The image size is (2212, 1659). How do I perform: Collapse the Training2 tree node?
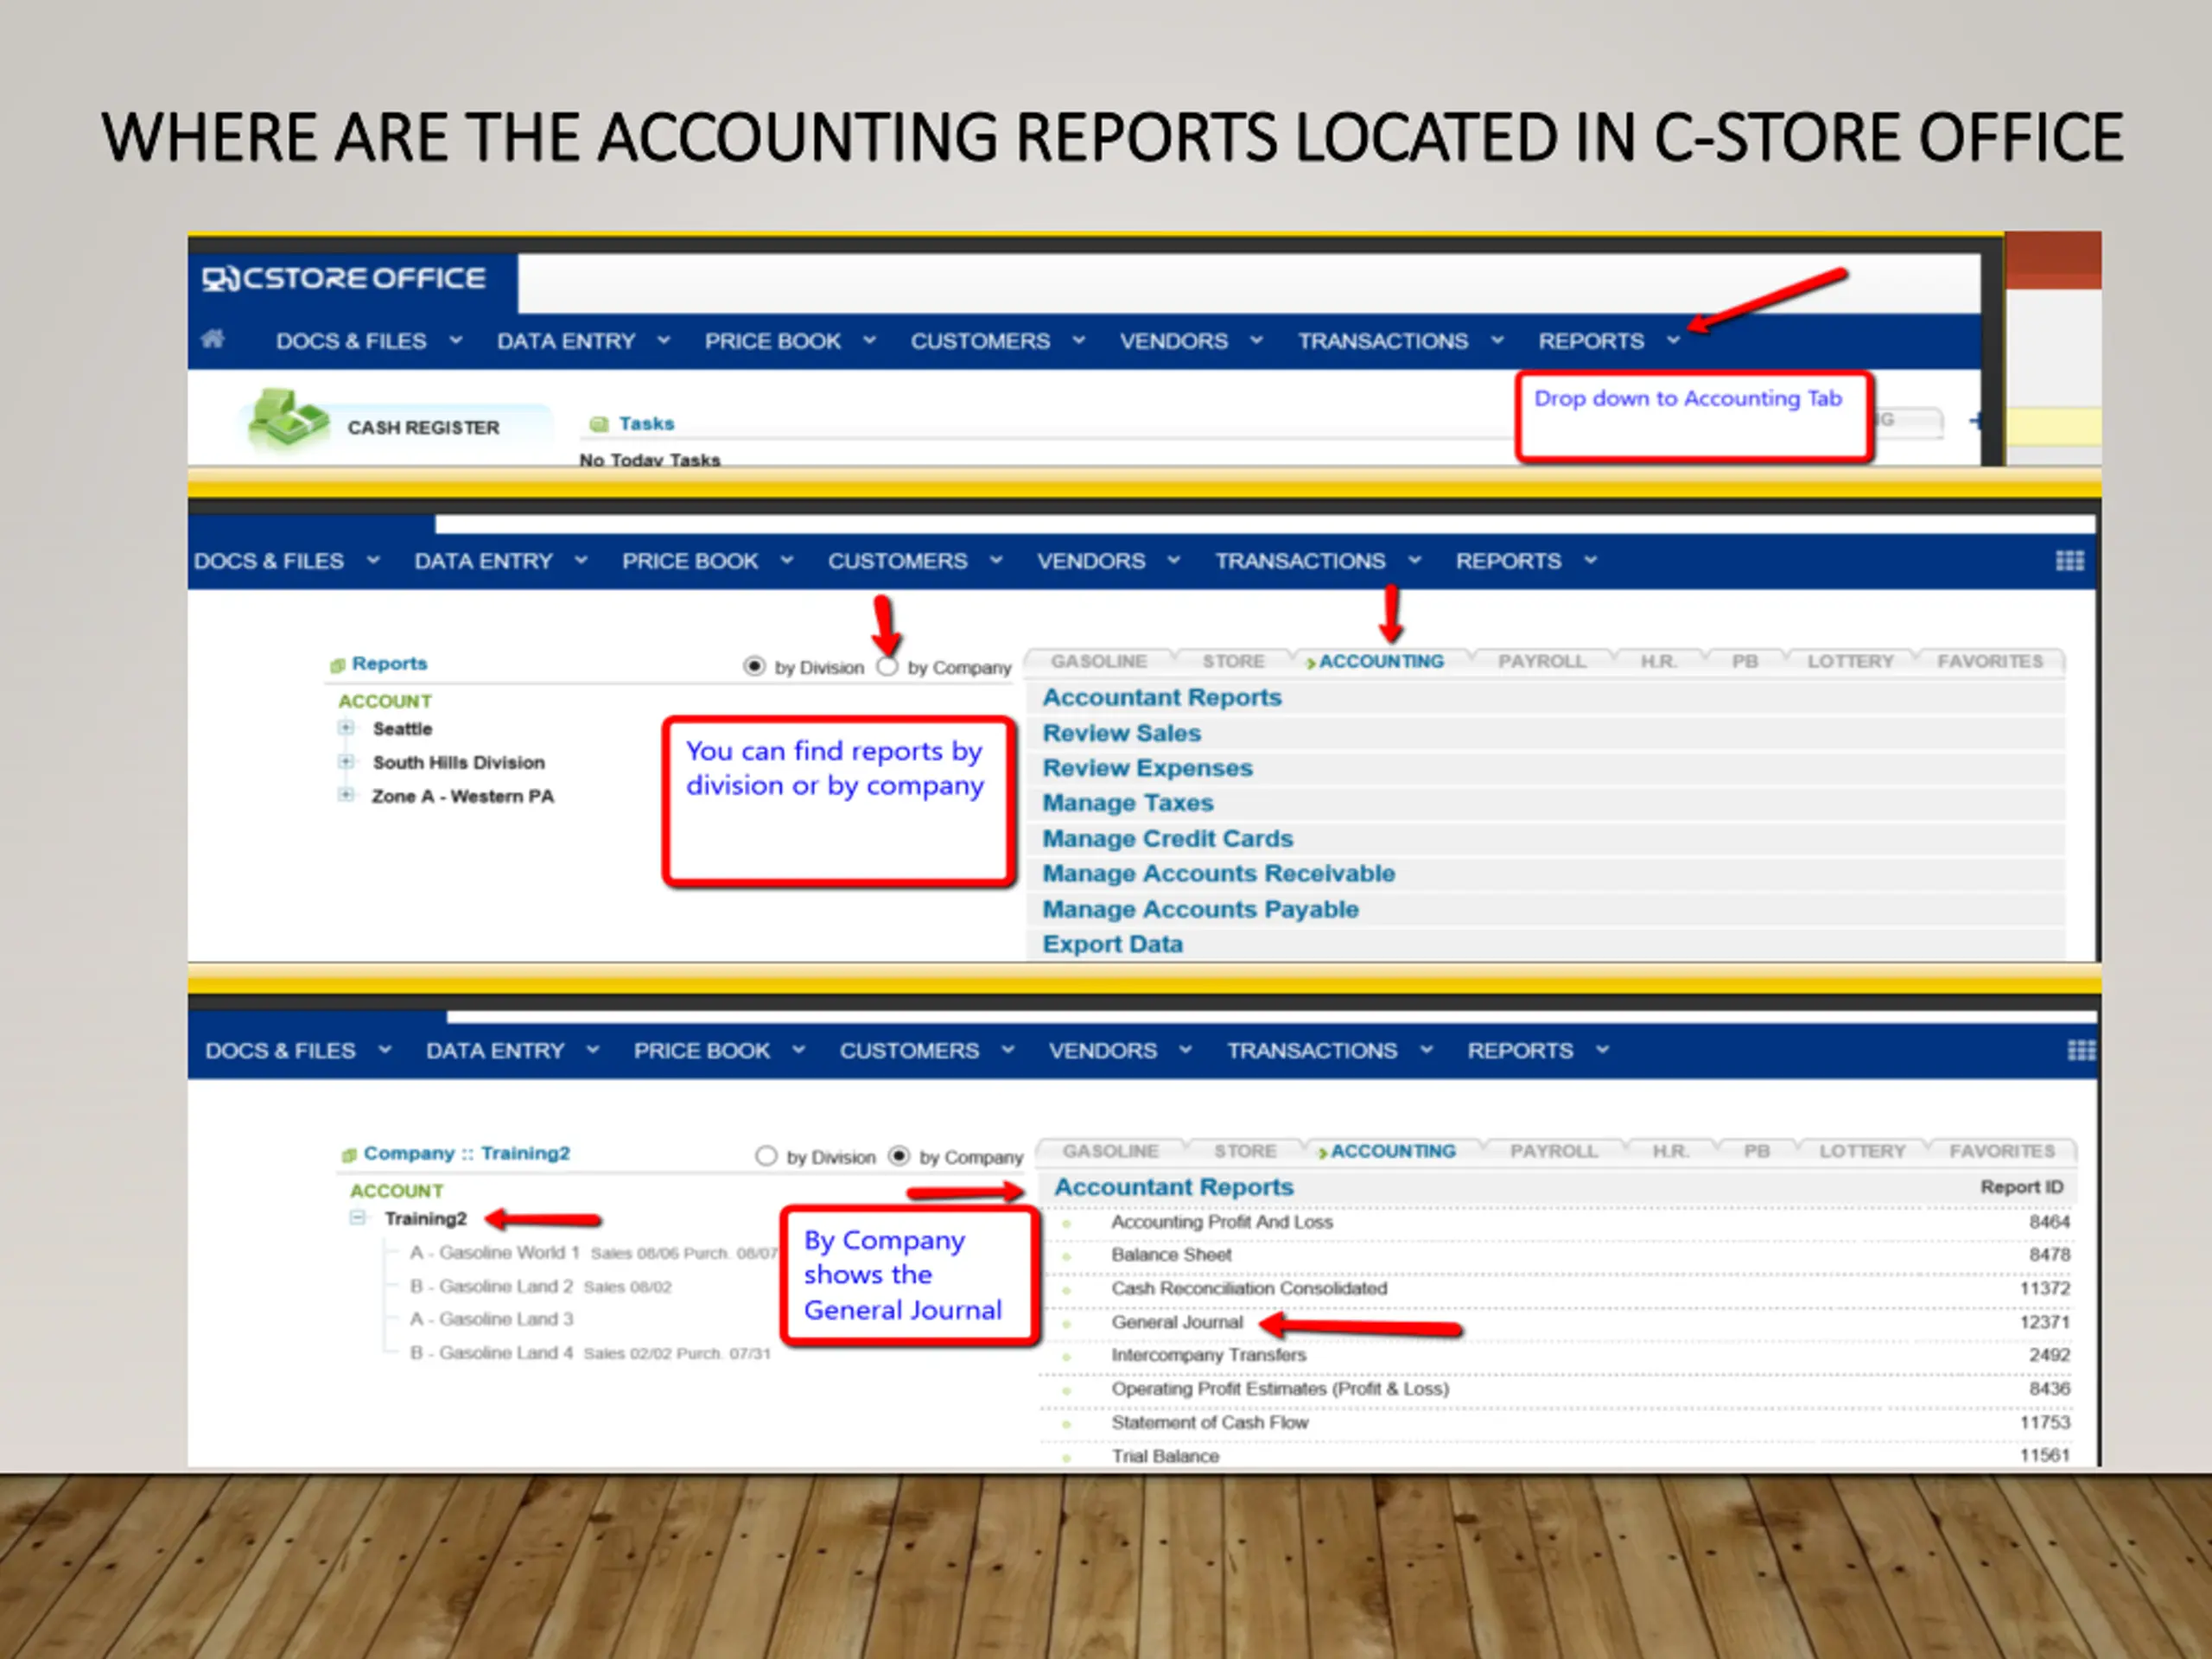[357, 1218]
